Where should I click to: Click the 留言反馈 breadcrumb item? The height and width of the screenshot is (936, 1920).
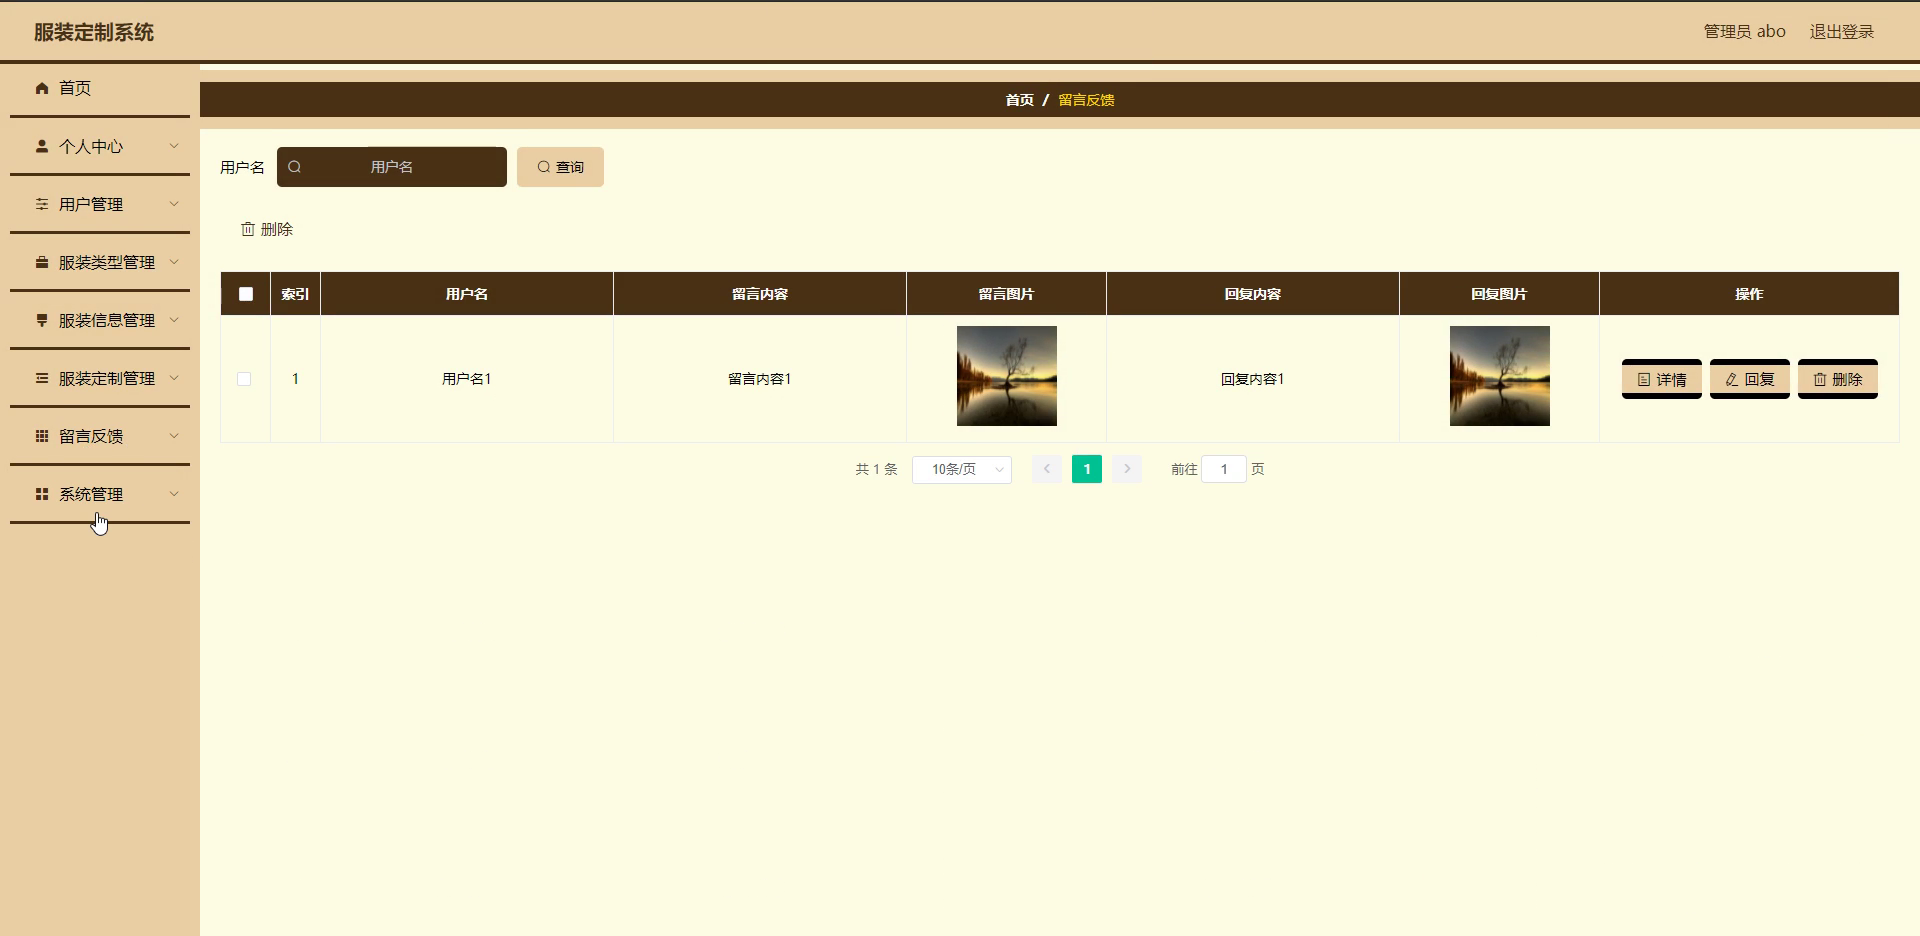point(1086,100)
